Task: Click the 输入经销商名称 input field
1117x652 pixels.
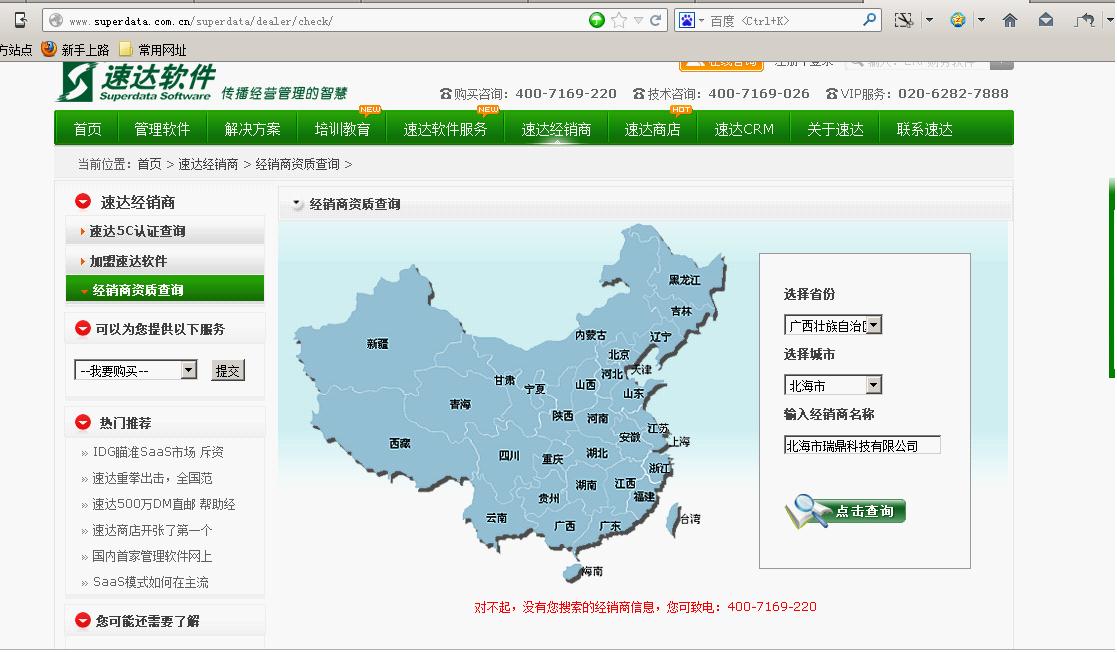Action: pos(862,445)
